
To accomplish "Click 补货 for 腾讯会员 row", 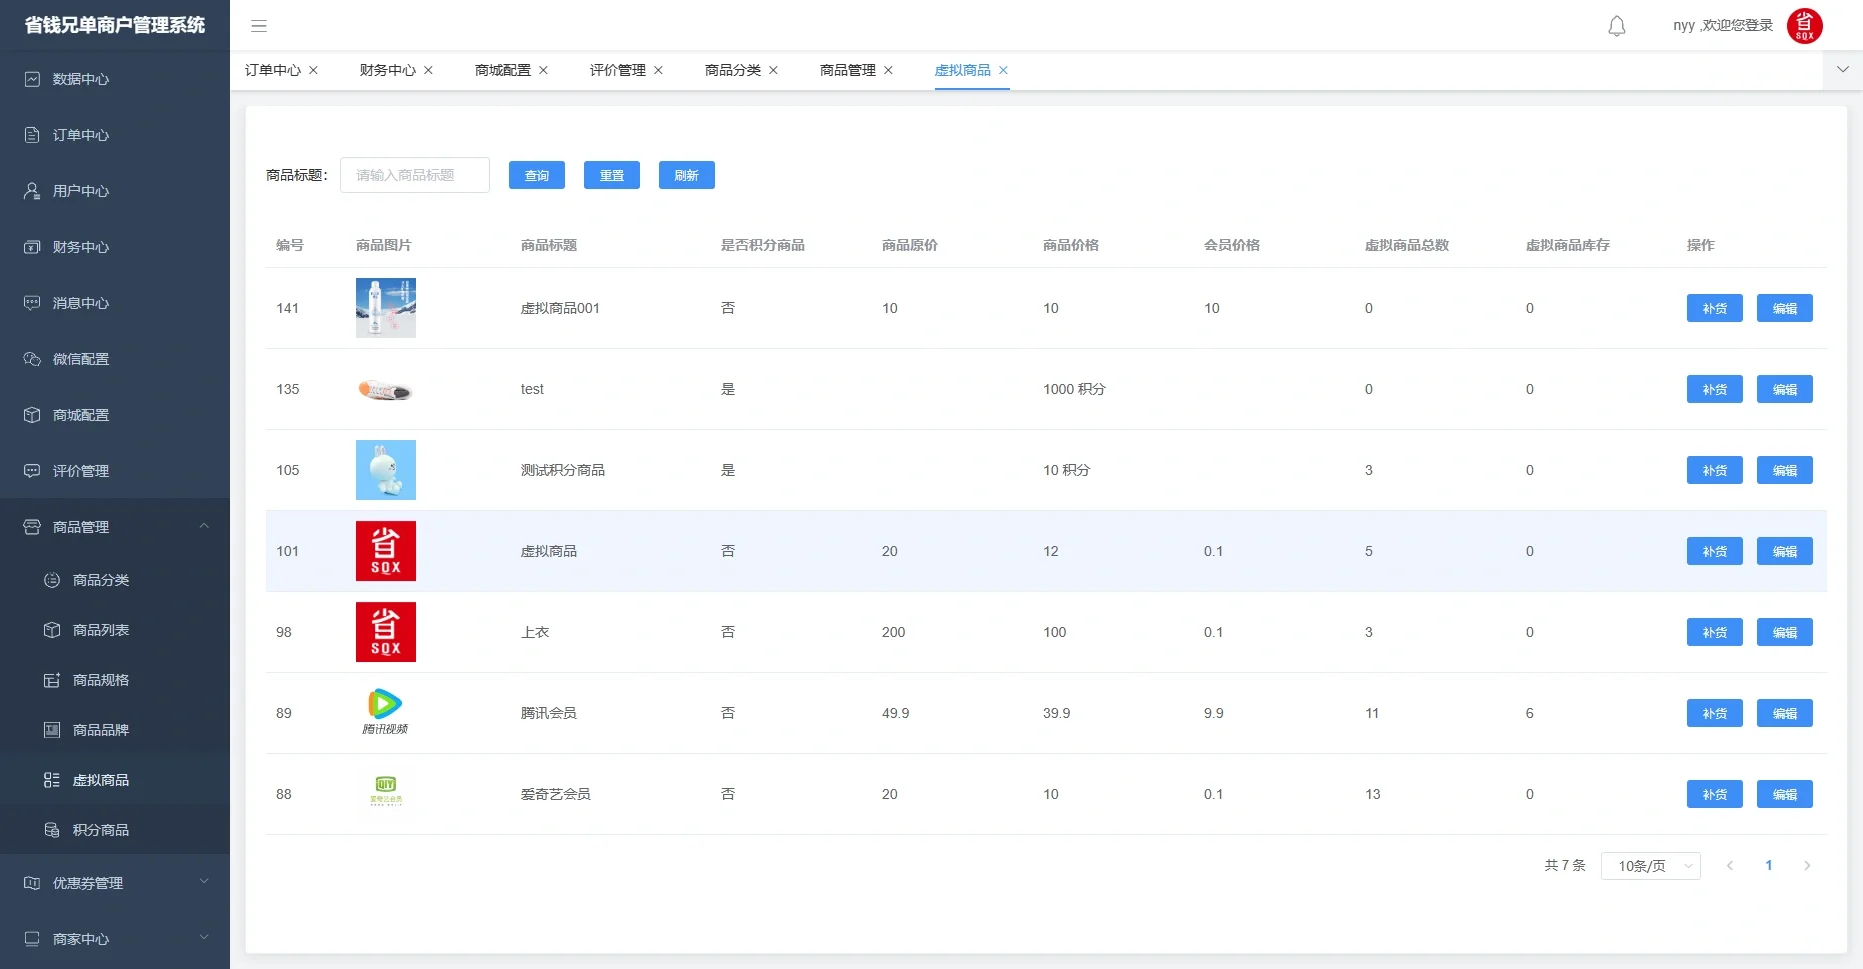I will (x=1714, y=713).
